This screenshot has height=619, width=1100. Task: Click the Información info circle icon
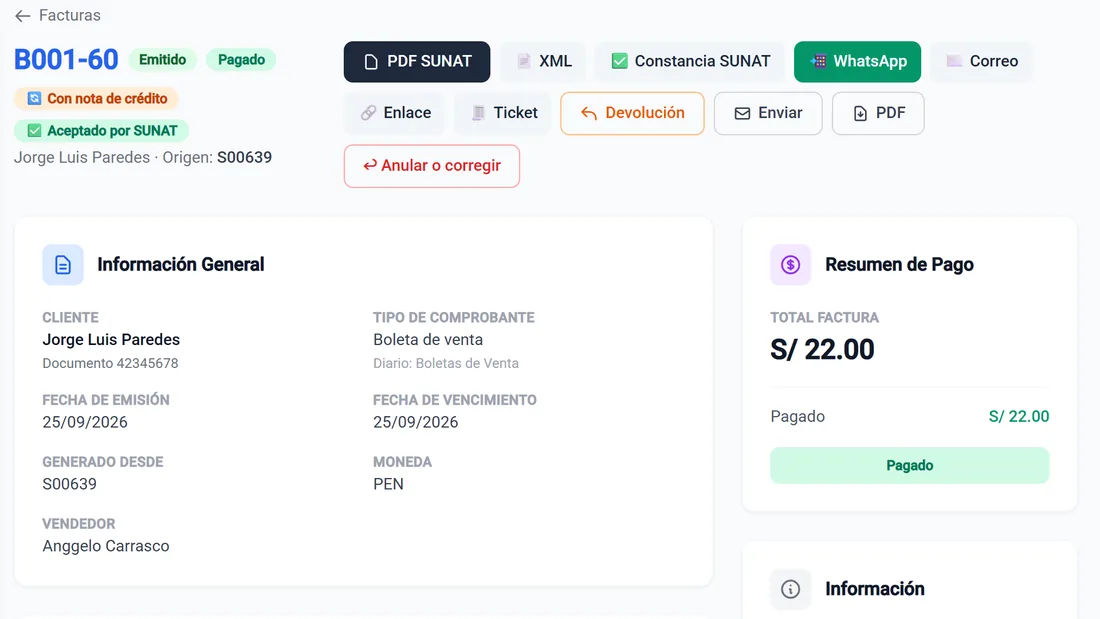(x=791, y=589)
